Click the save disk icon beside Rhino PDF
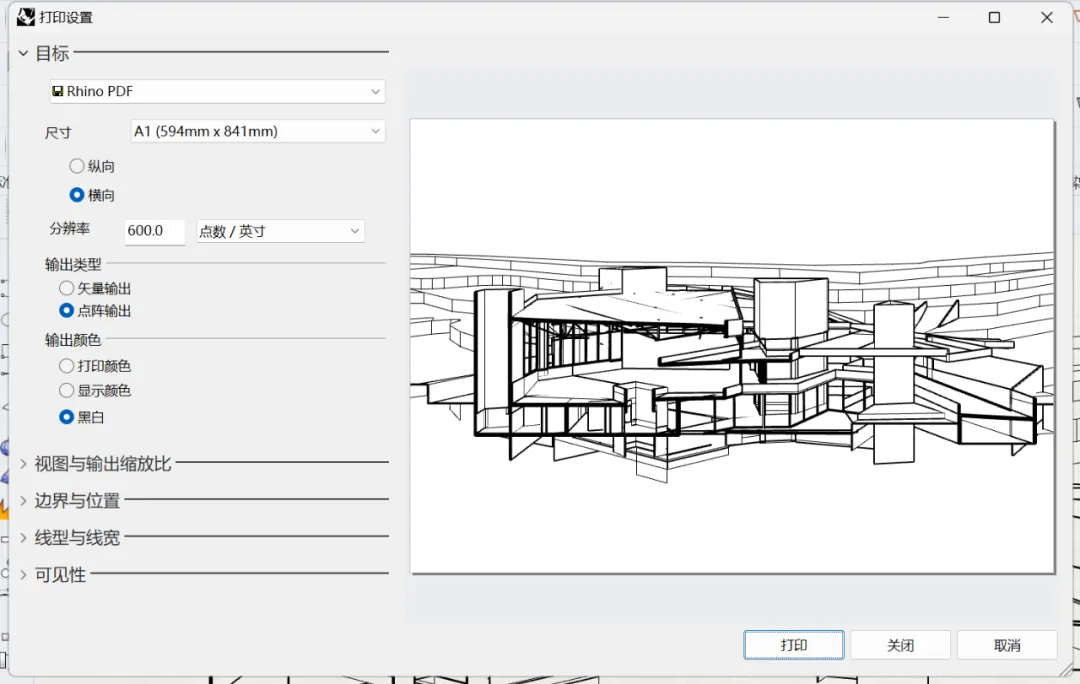The width and height of the screenshot is (1080, 684). pos(58,91)
